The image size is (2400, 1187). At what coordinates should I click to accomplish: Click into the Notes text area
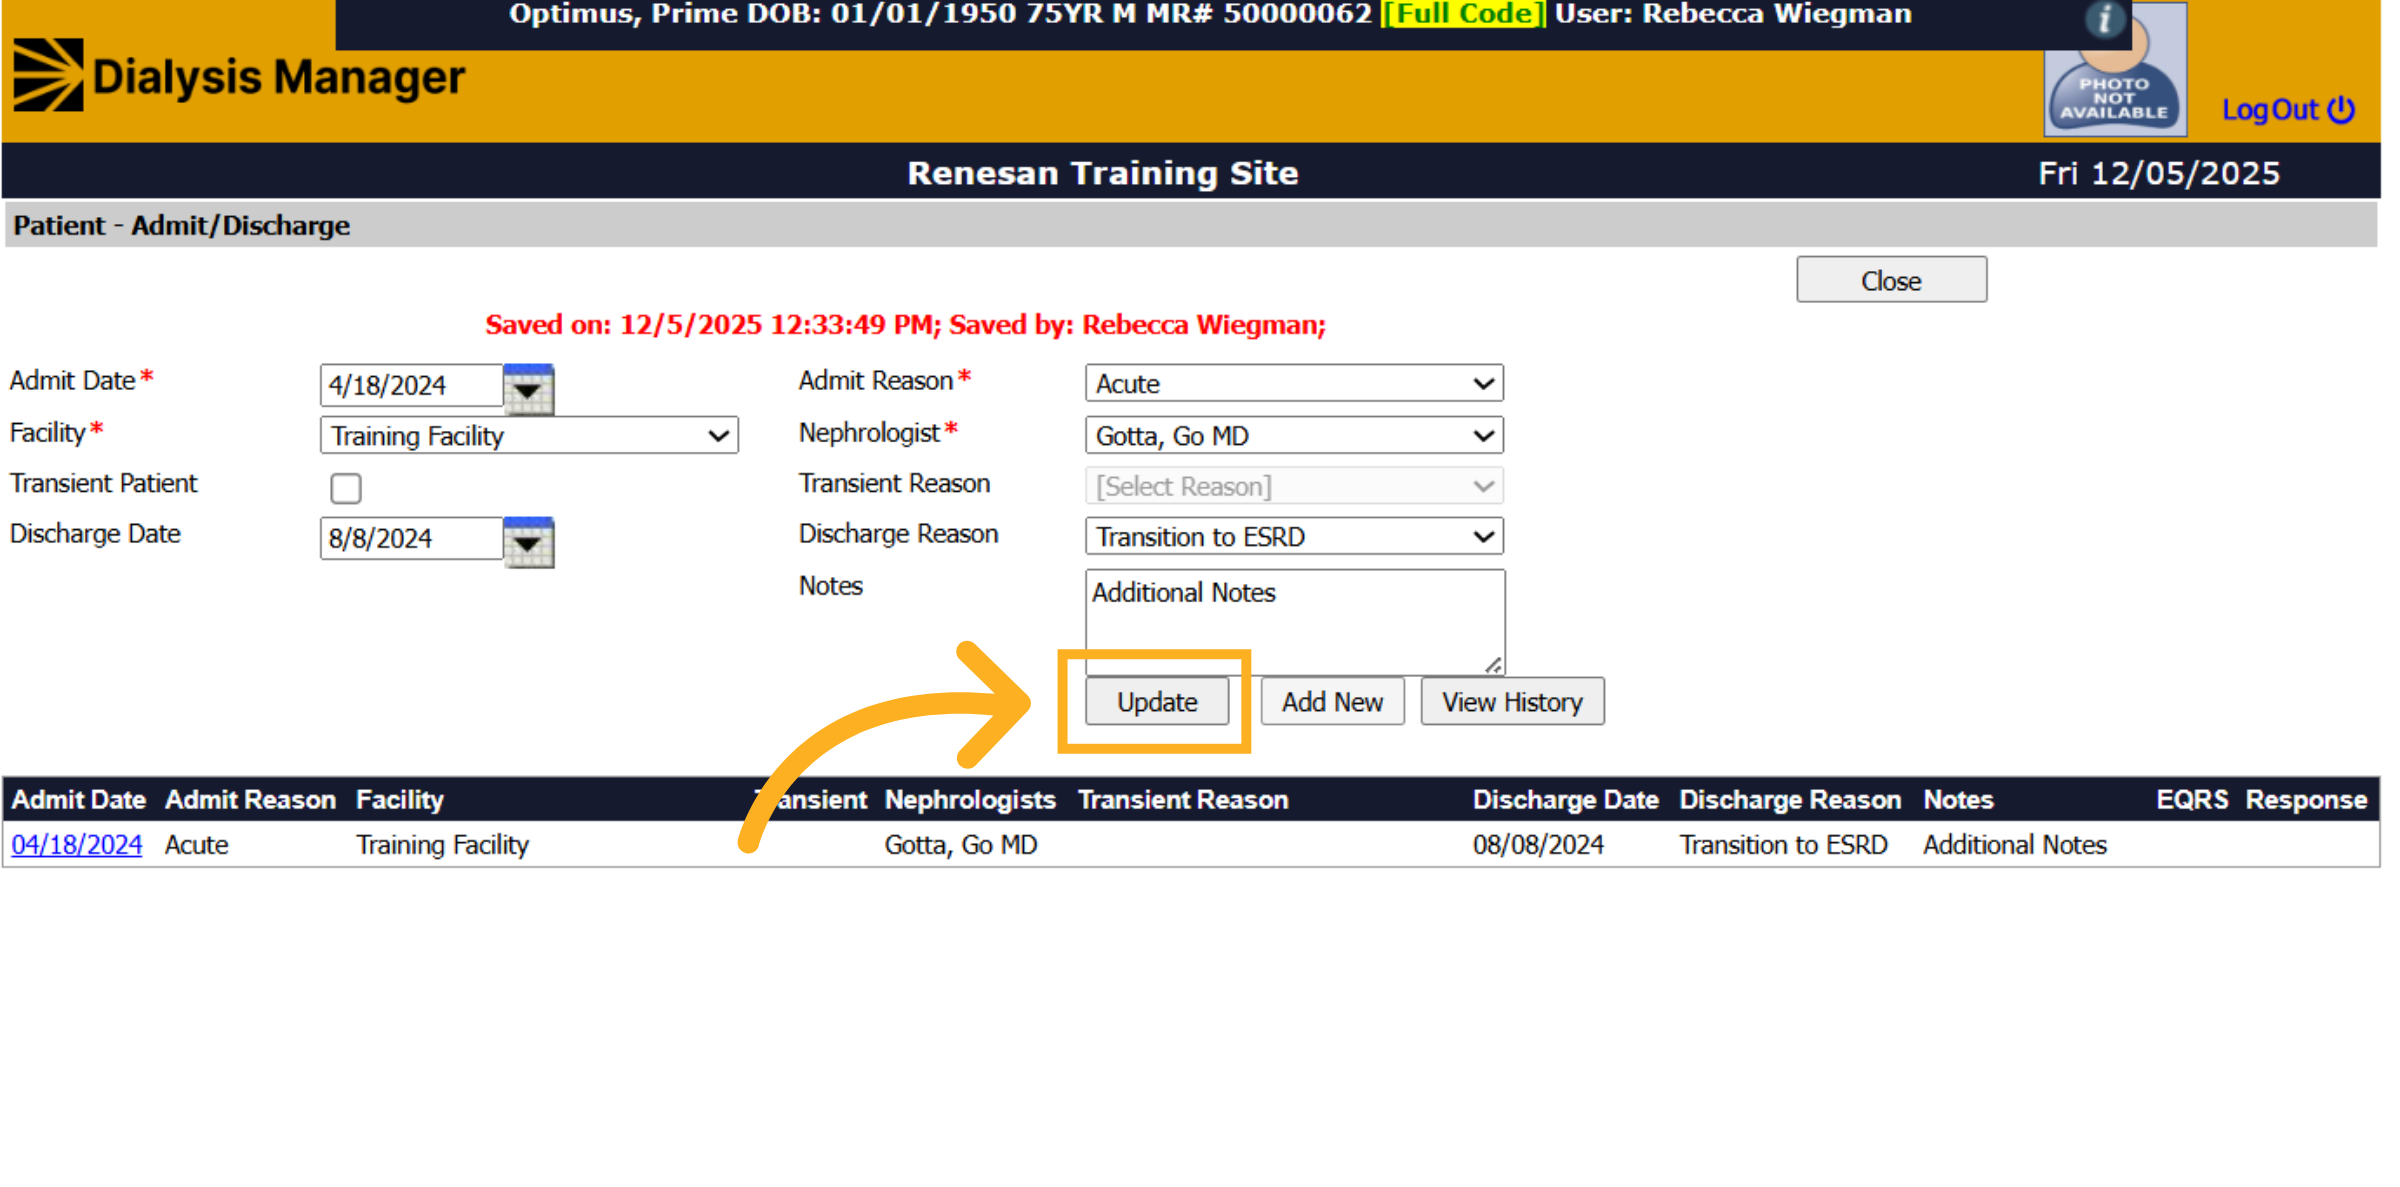pyautogui.click(x=1295, y=622)
